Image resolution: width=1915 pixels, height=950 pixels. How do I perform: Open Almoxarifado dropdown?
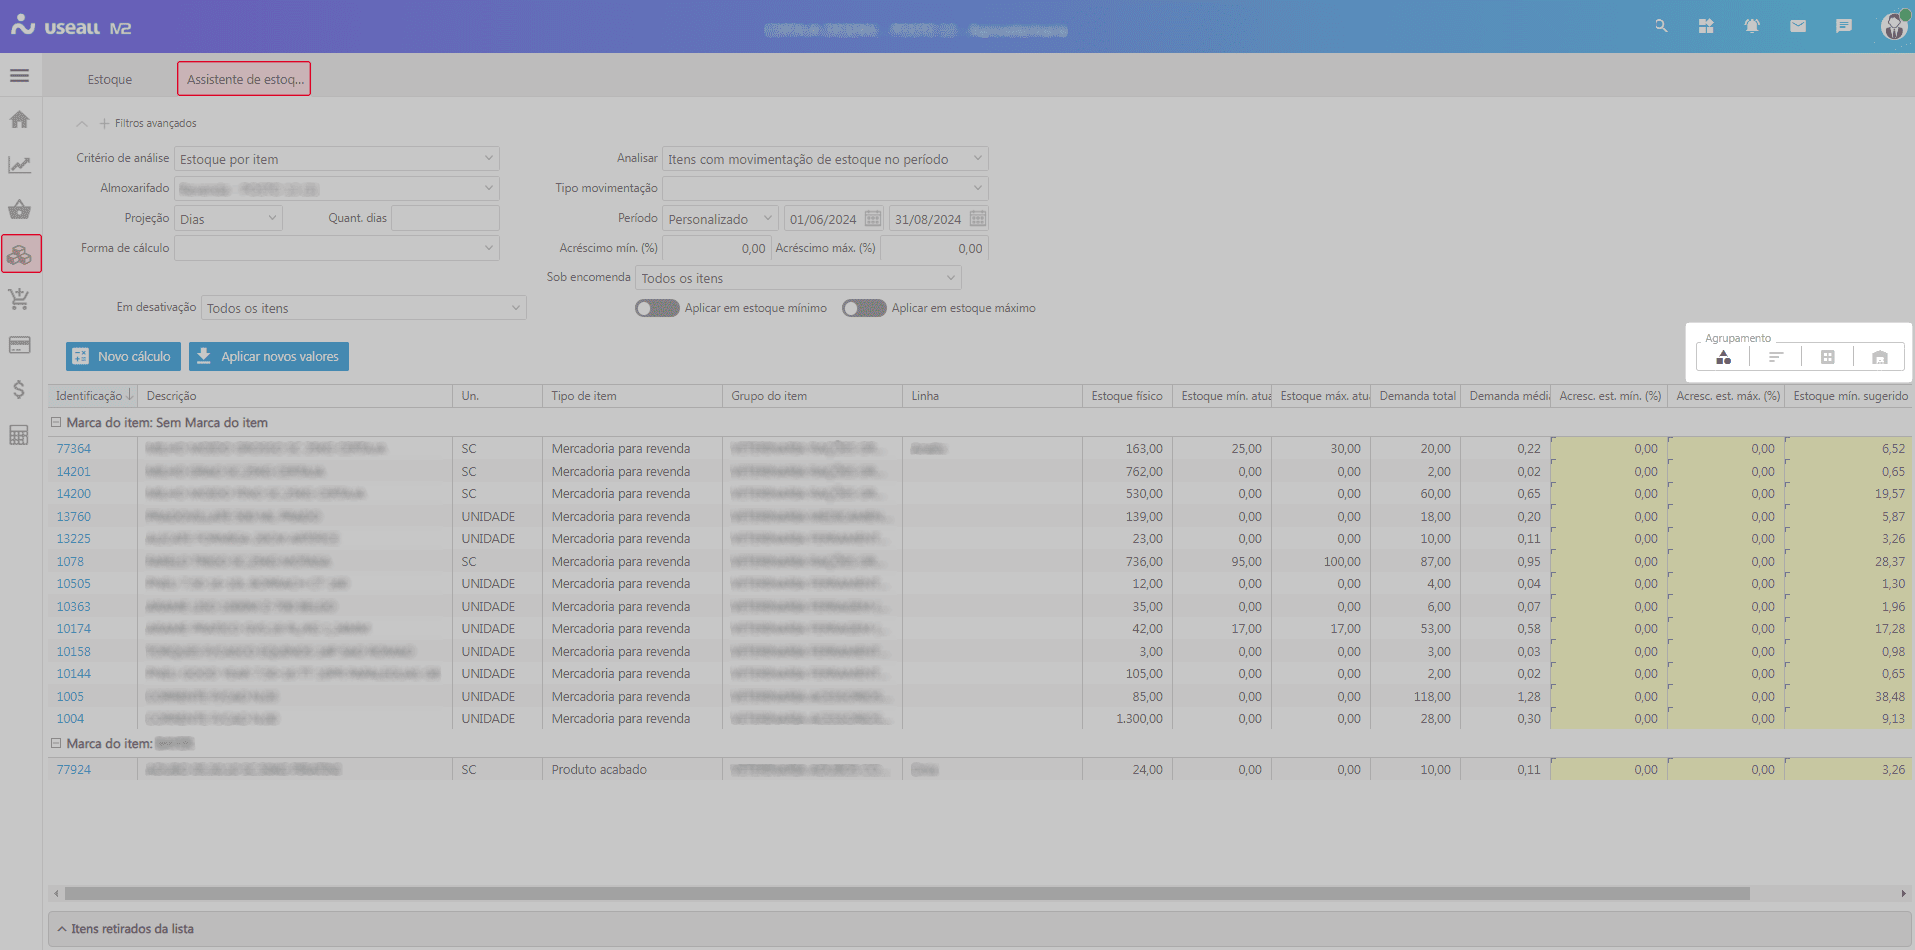coord(337,189)
